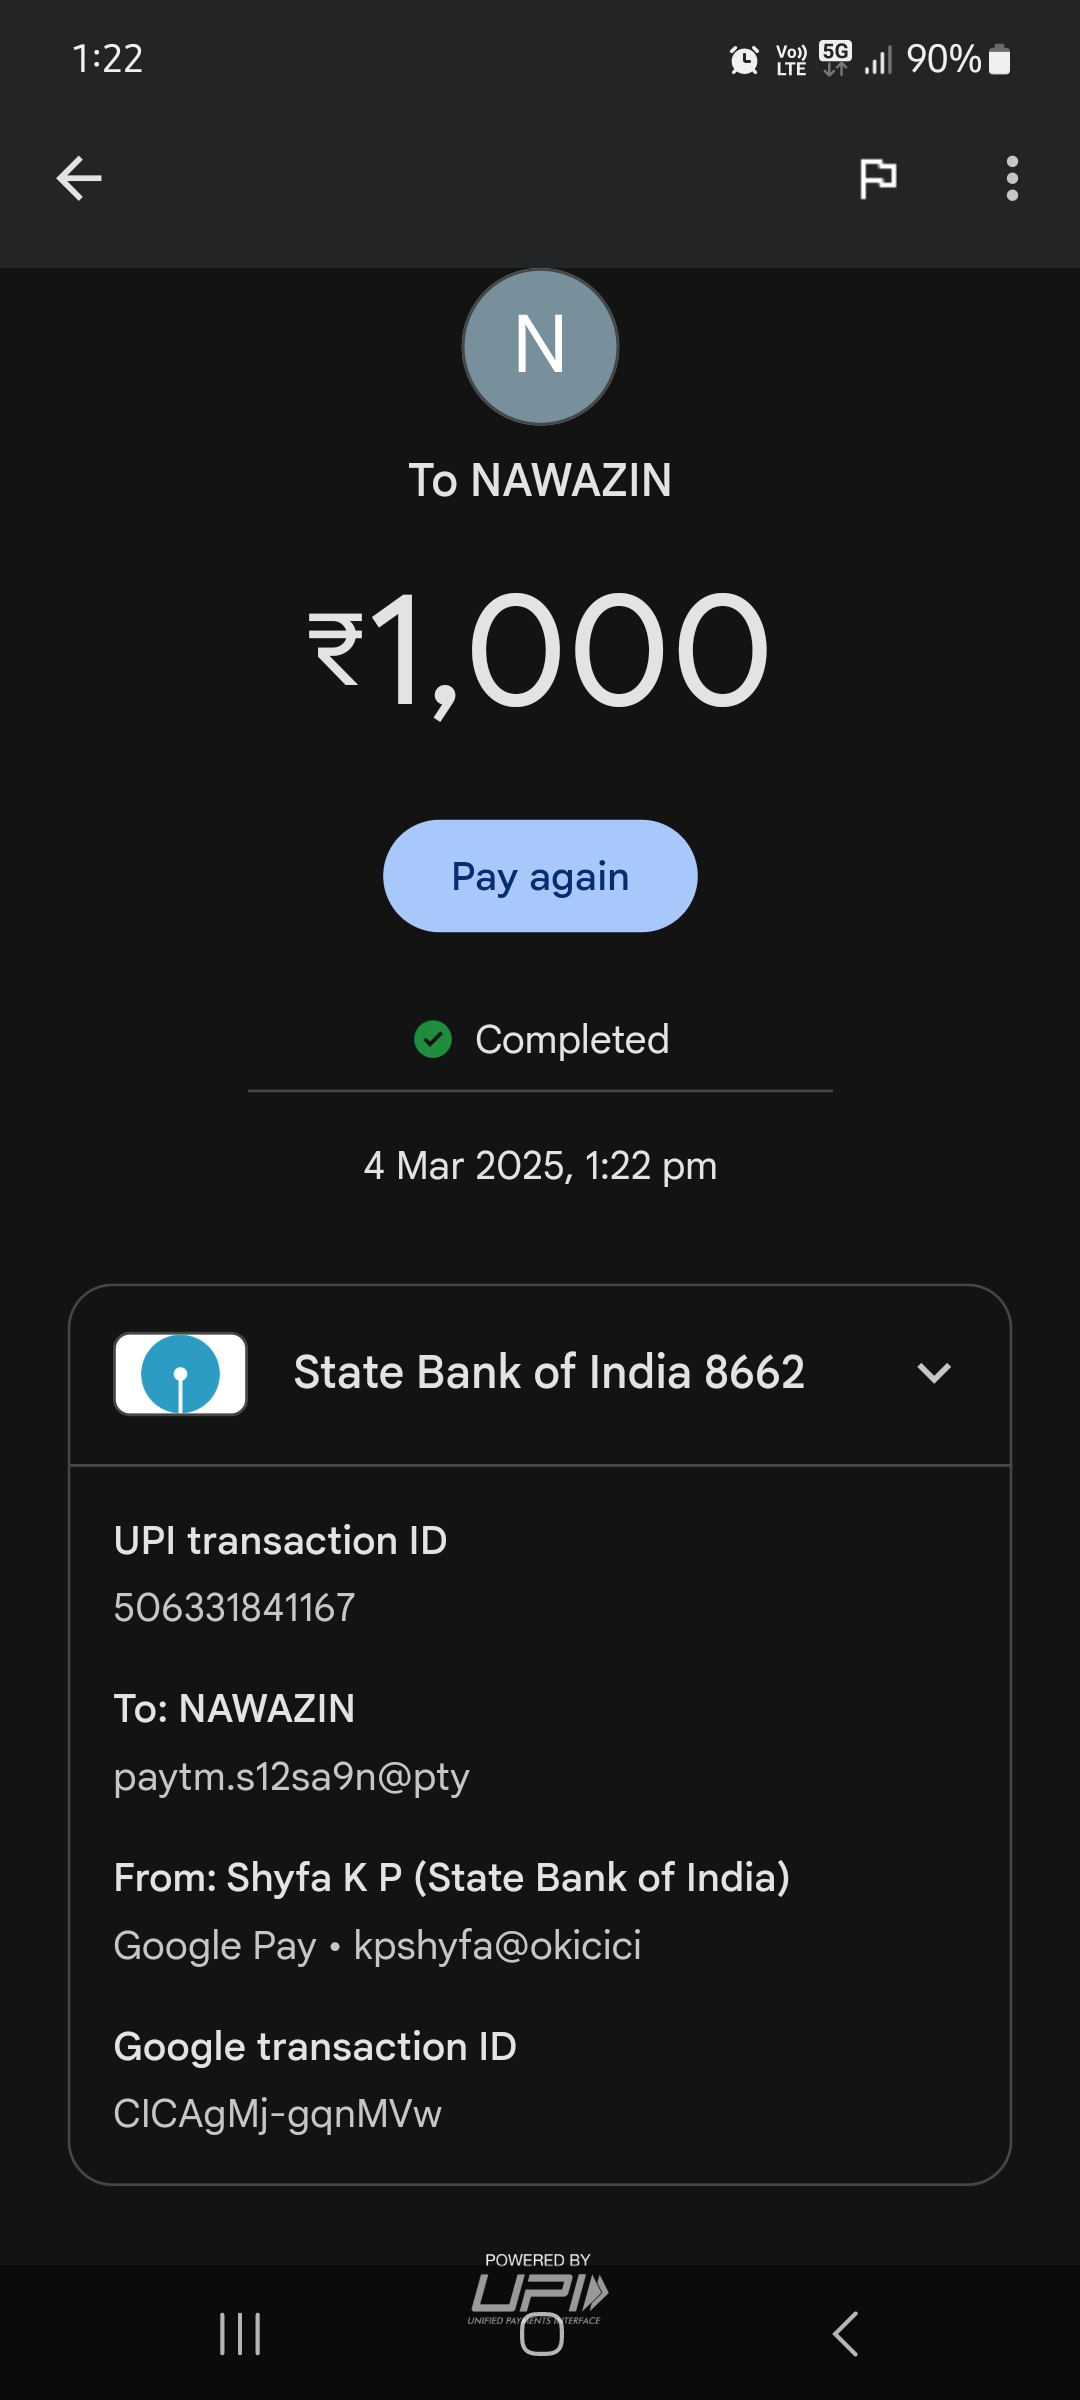
Task: Tap the alarm icon in status bar
Action: coord(744,60)
